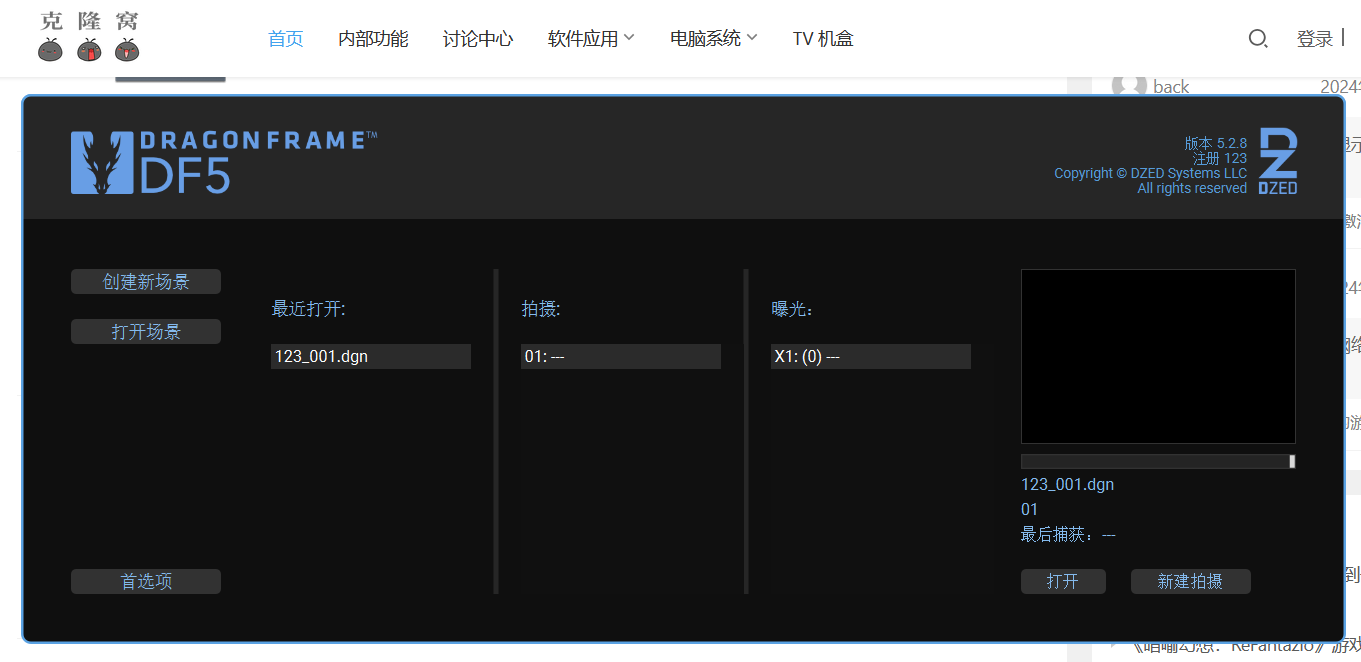Click the DZED logo icon

pos(1278,160)
